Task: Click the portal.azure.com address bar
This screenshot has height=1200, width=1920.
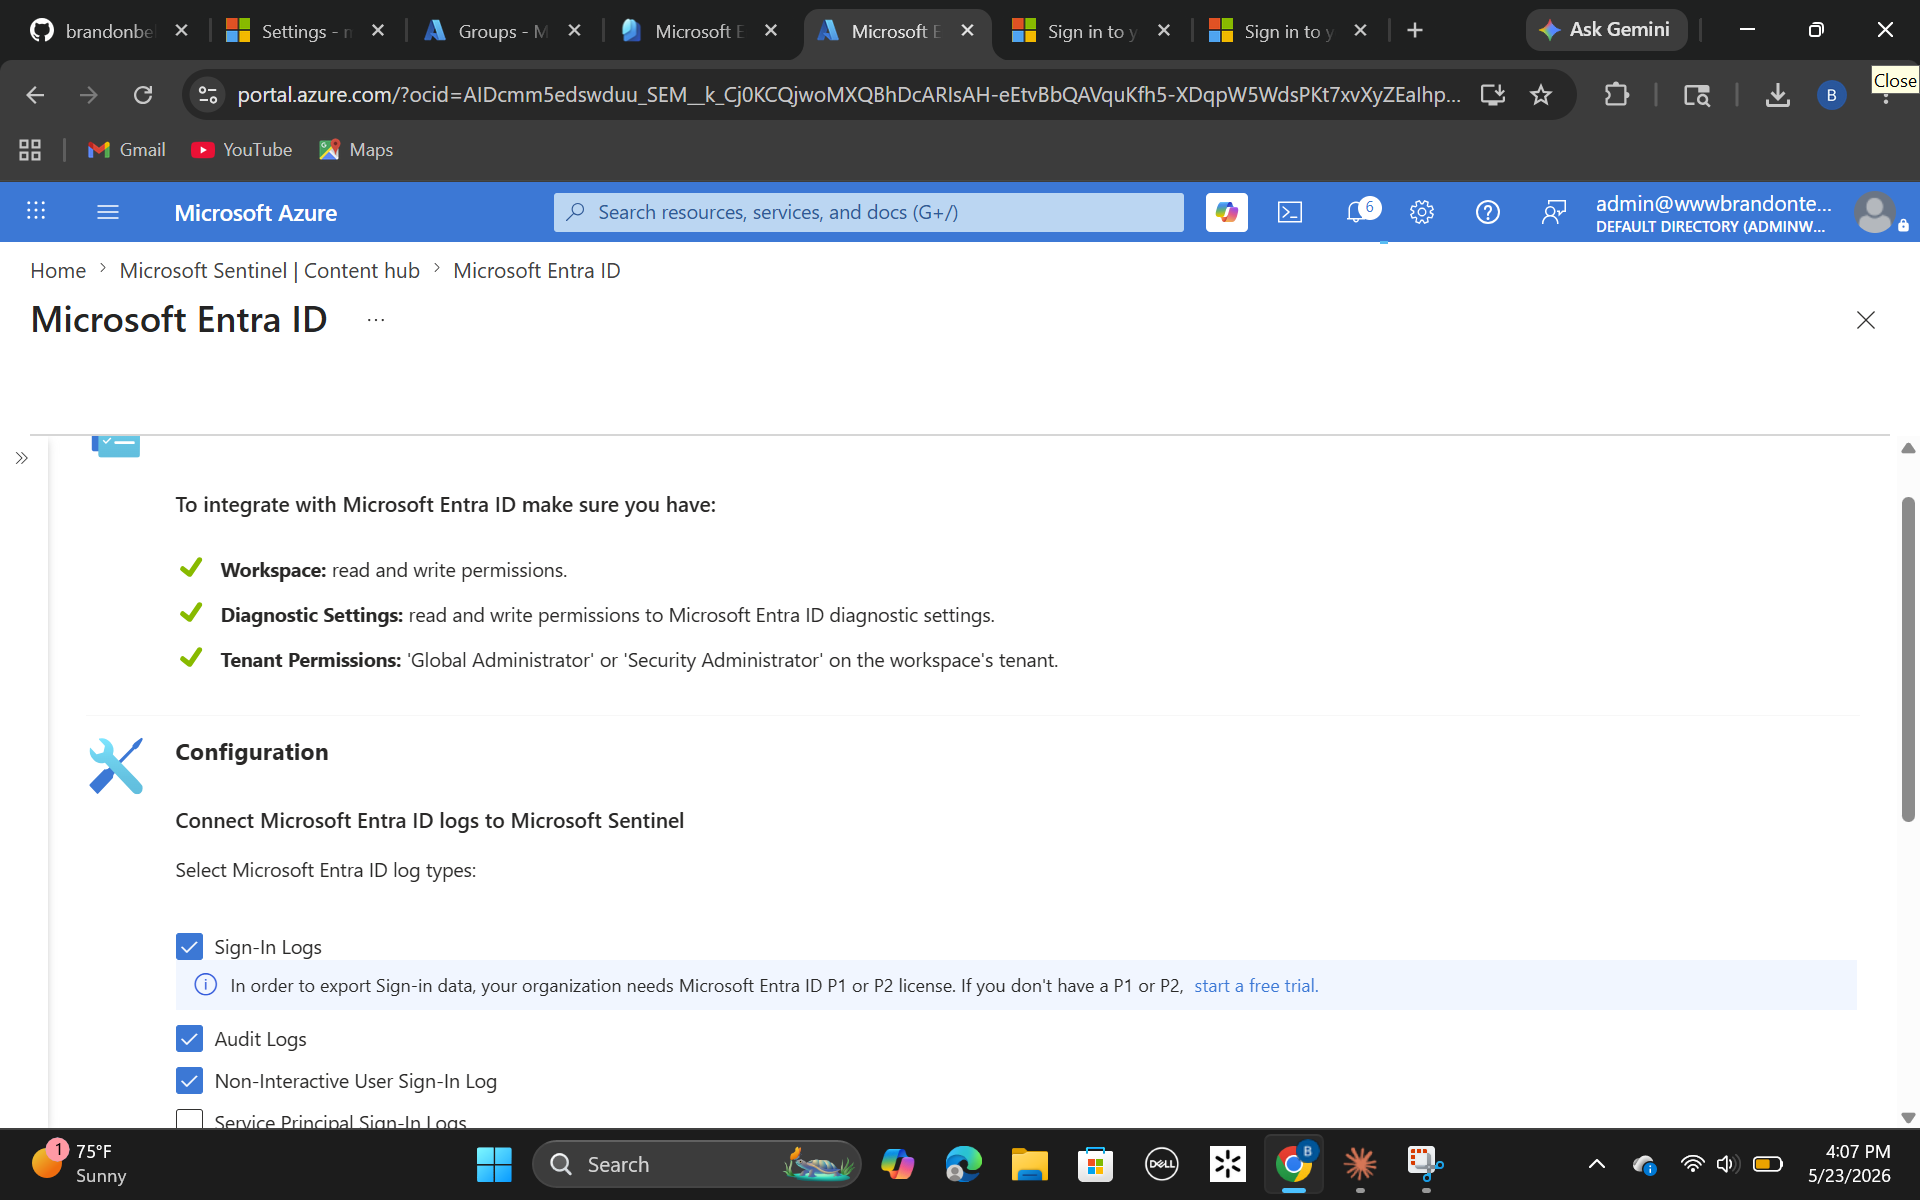Action: pyautogui.click(x=848, y=95)
